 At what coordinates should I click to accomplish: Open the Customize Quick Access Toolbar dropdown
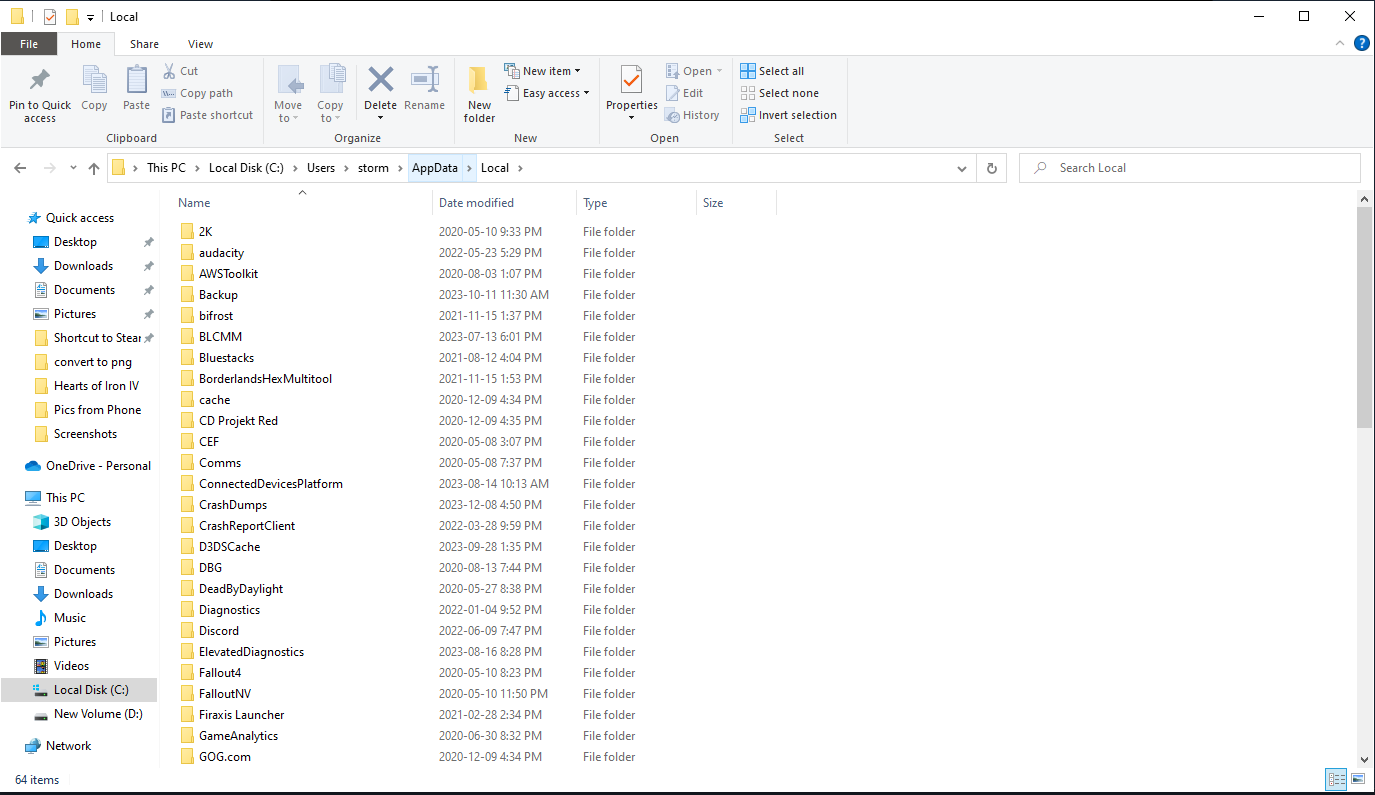coord(90,17)
